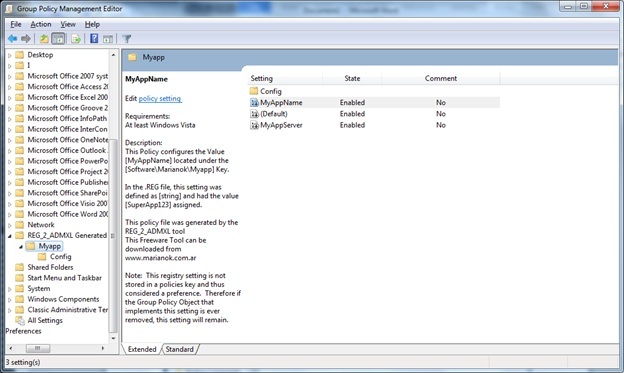This screenshot has width=624, height=373.
Task: Select Microsoft Office Word in tree
Action: pos(68,214)
